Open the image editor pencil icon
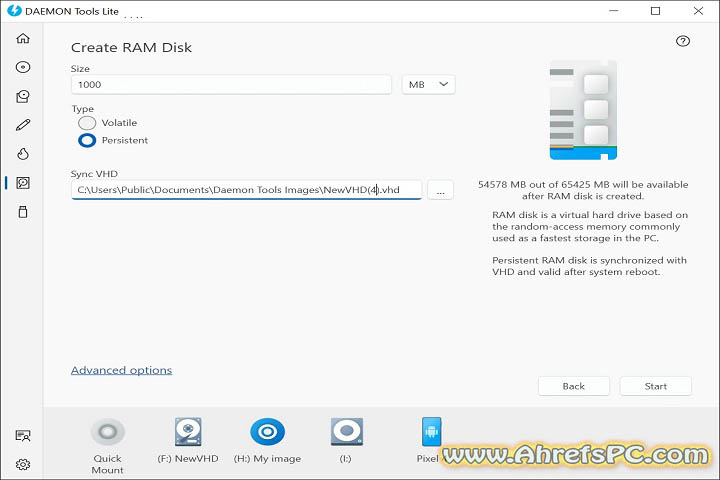Image resolution: width=720 pixels, height=480 pixels. (23, 125)
